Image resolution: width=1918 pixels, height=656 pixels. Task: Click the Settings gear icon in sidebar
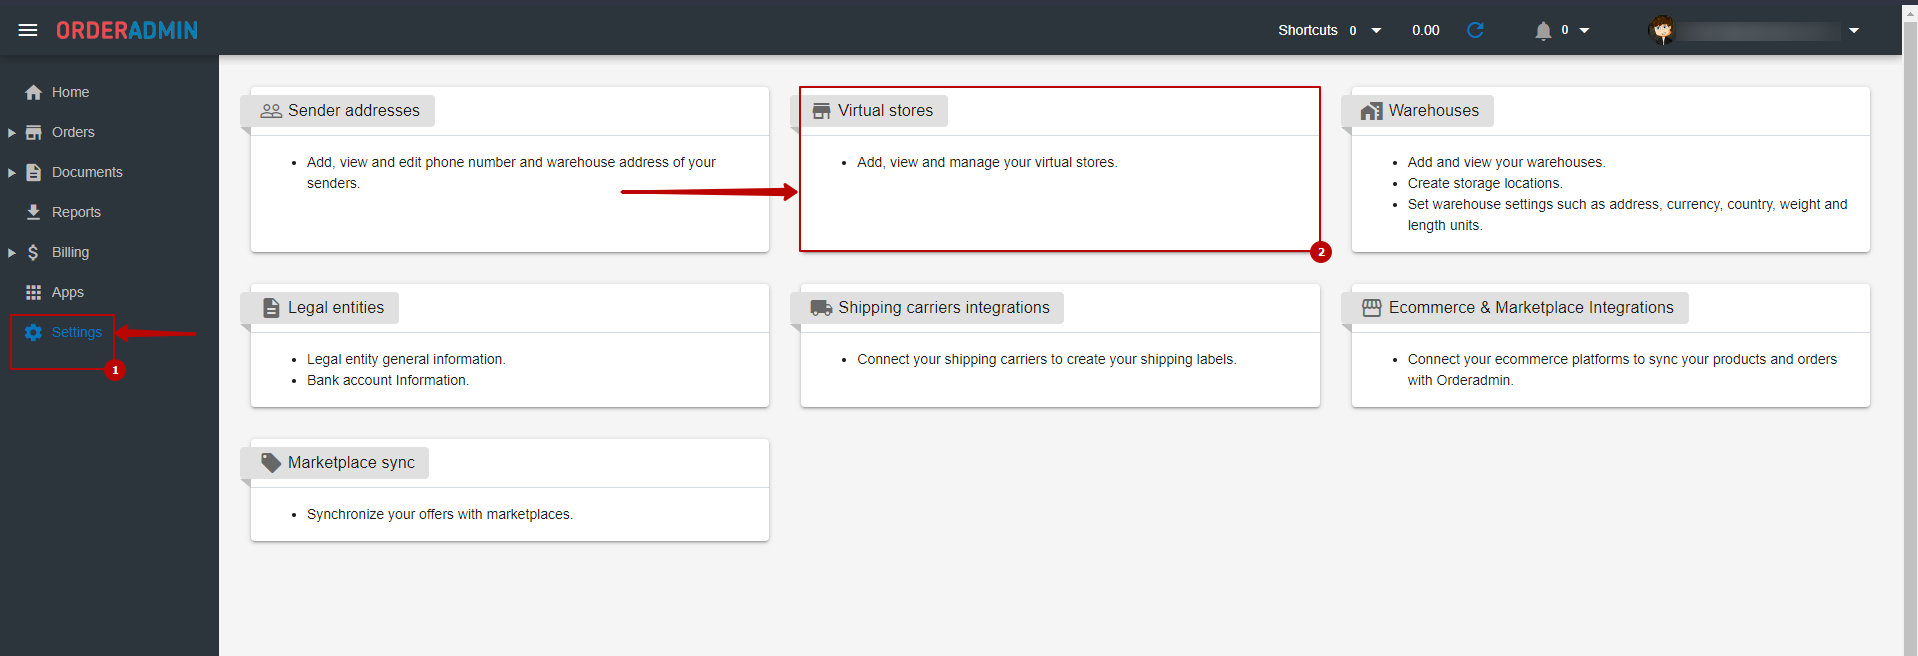coord(33,332)
